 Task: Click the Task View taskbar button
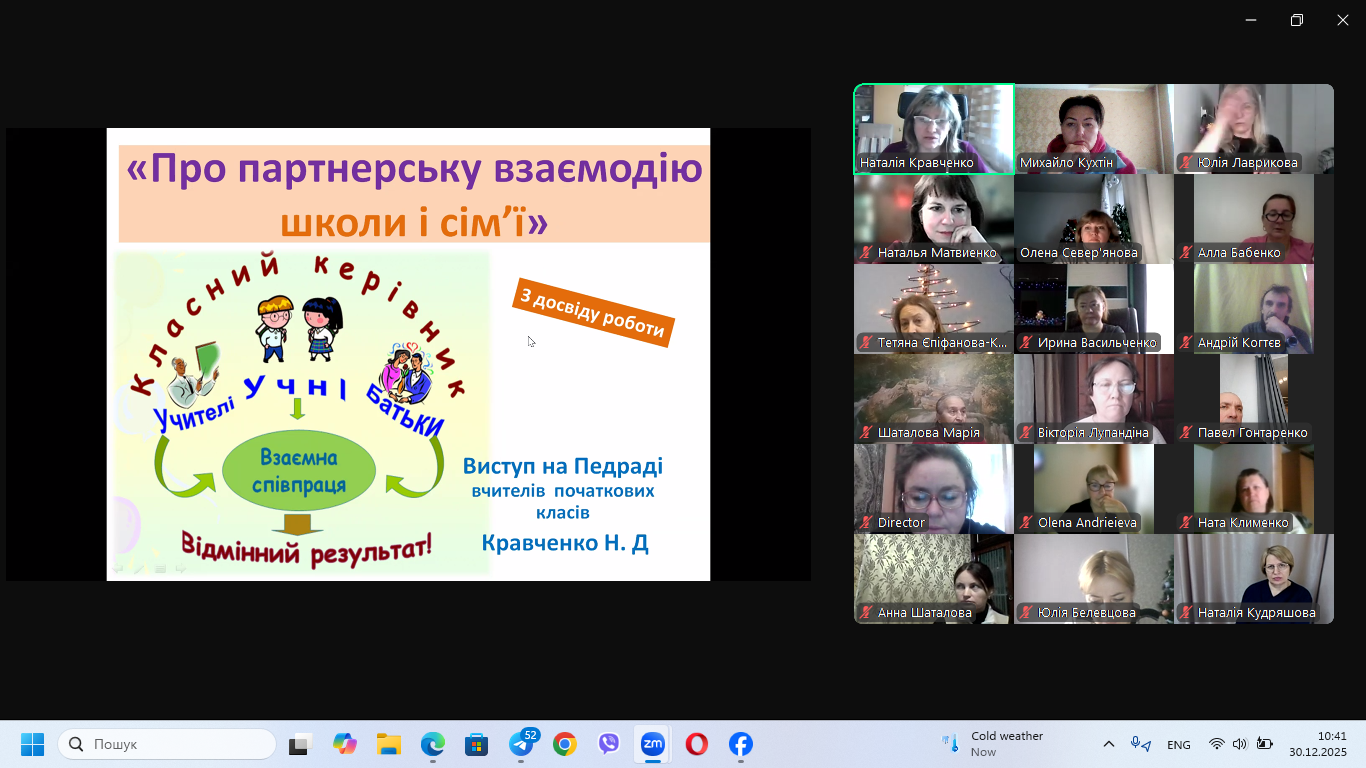(x=301, y=744)
